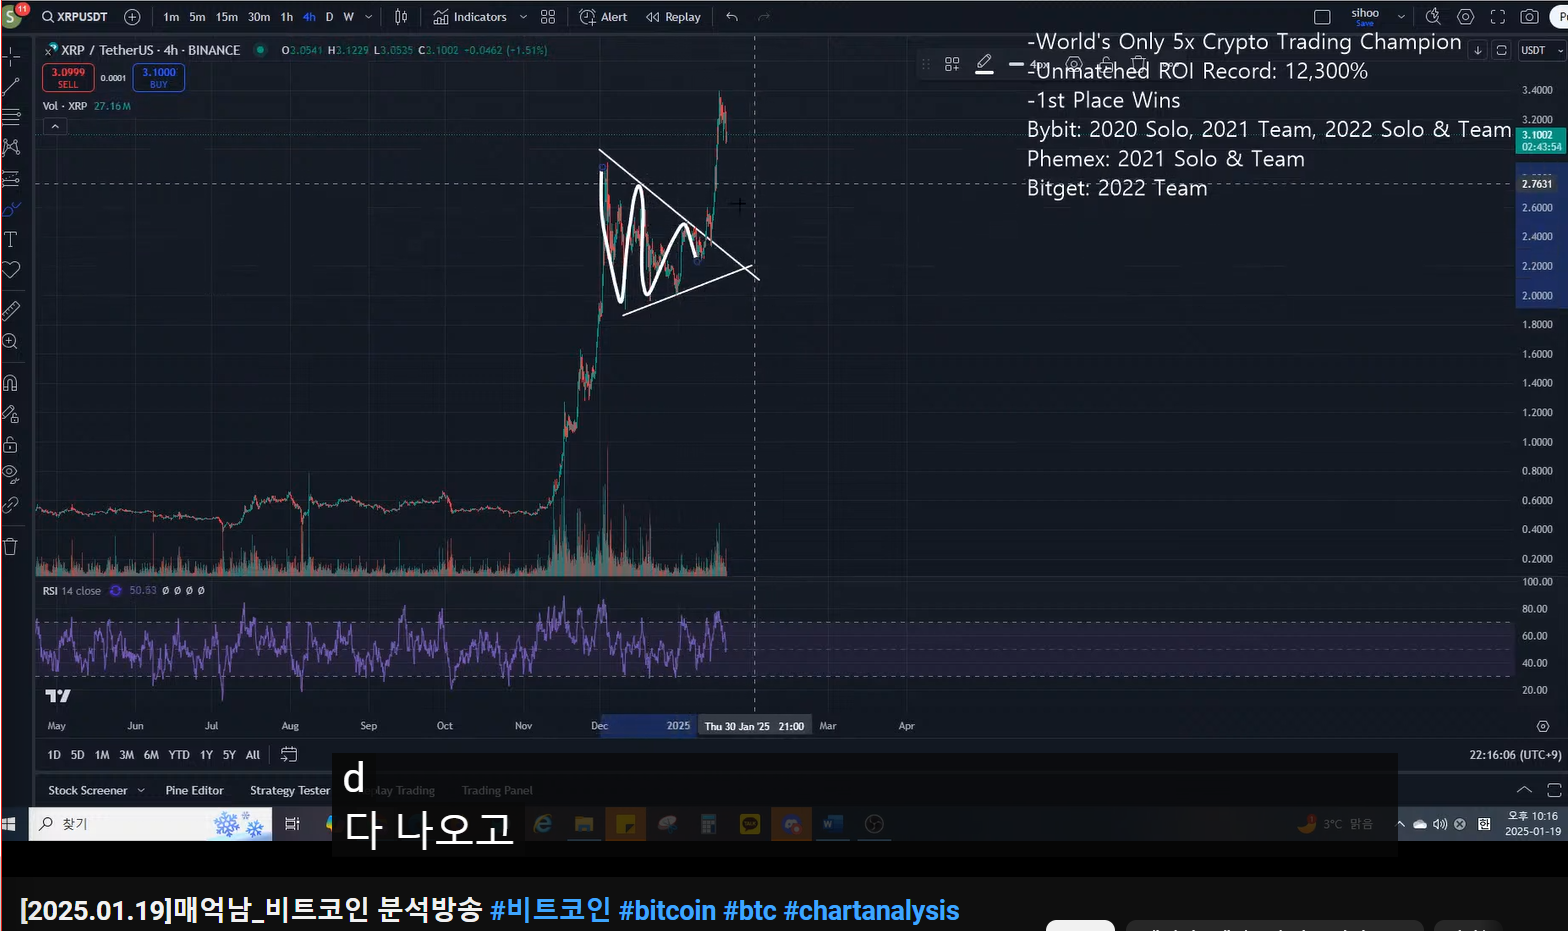Image resolution: width=1568 pixels, height=931 pixels.
Task: Switch to the D daily timeframe
Action: [329, 17]
